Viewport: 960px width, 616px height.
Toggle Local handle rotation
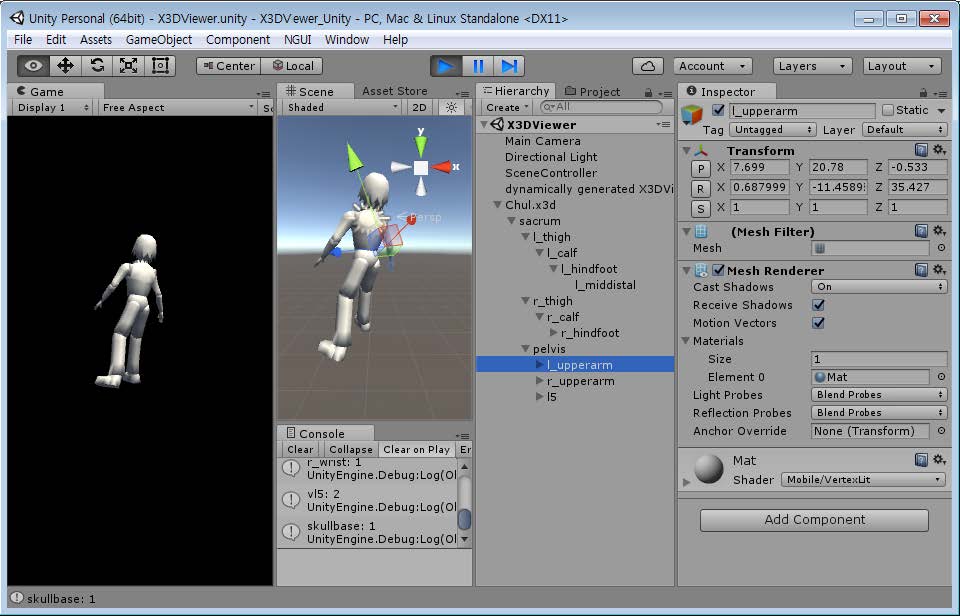point(293,66)
